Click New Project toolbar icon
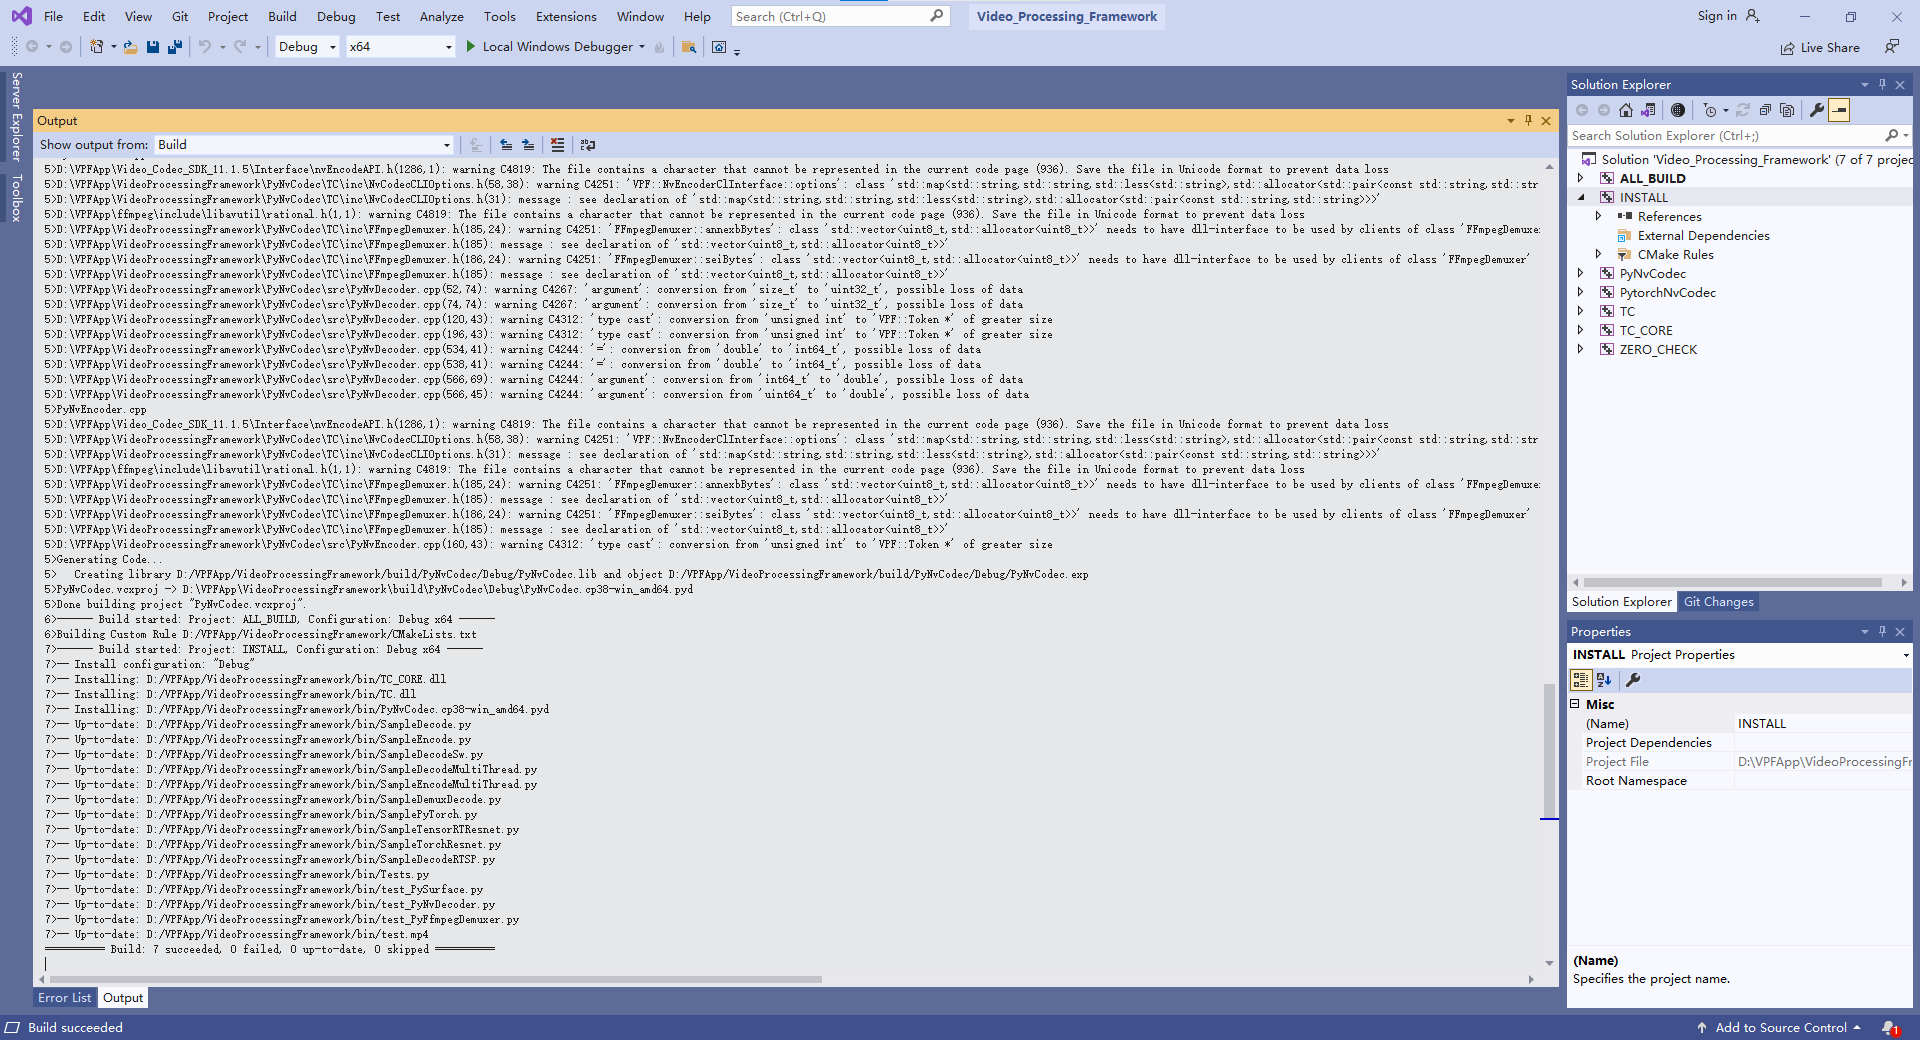The height and width of the screenshot is (1040, 1920). (96, 47)
